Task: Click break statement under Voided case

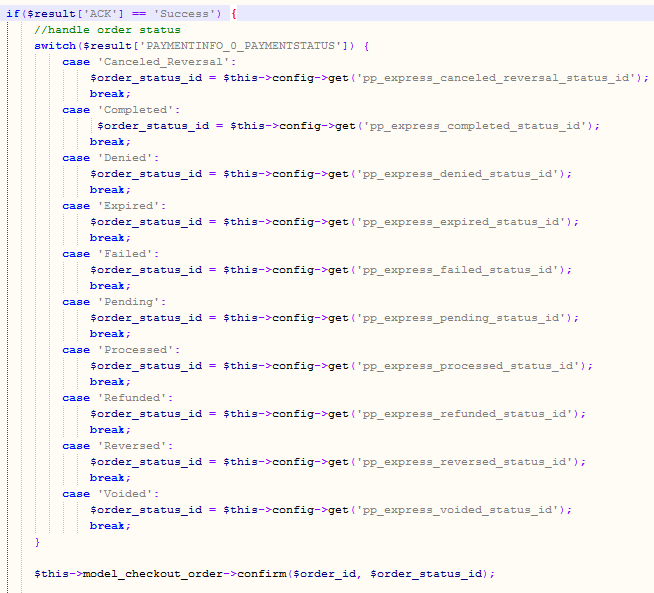Action: click(x=110, y=526)
